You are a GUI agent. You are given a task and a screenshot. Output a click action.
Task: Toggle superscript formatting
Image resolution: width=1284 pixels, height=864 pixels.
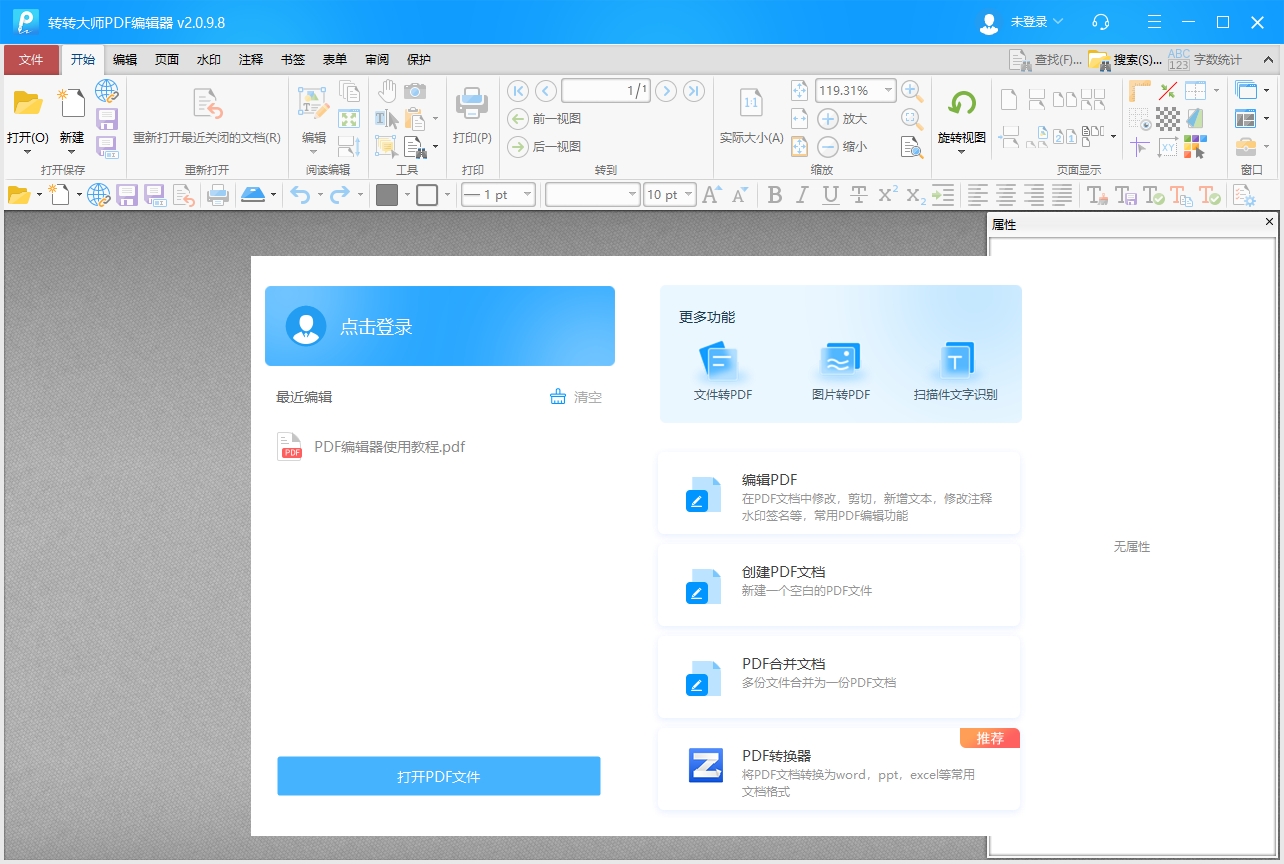887,195
